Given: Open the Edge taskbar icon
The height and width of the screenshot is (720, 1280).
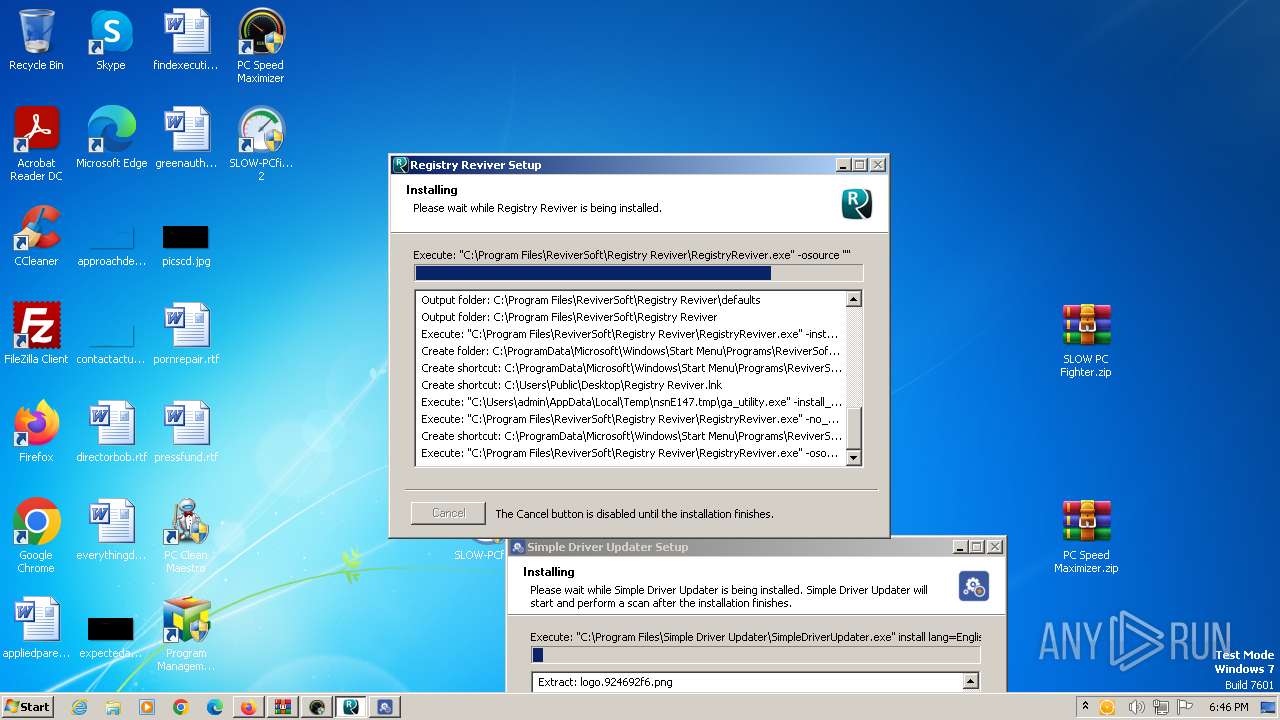Looking at the screenshot, I should (215, 707).
